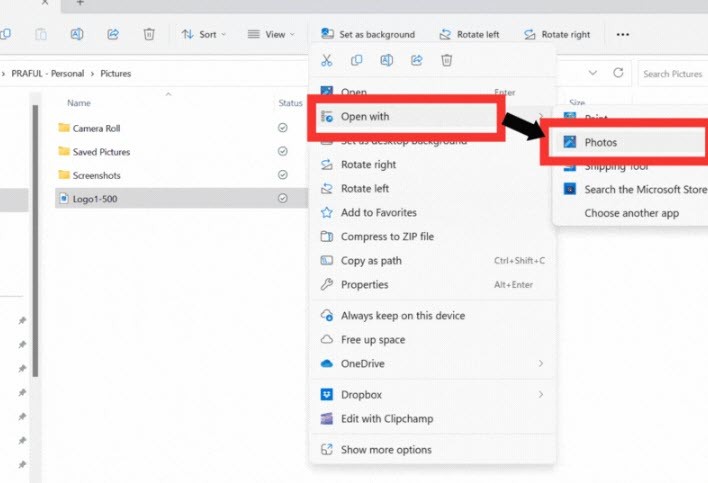Click the Delete trash icon in context menu
The width and height of the screenshot is (708, 483).
tap(447, 60)
